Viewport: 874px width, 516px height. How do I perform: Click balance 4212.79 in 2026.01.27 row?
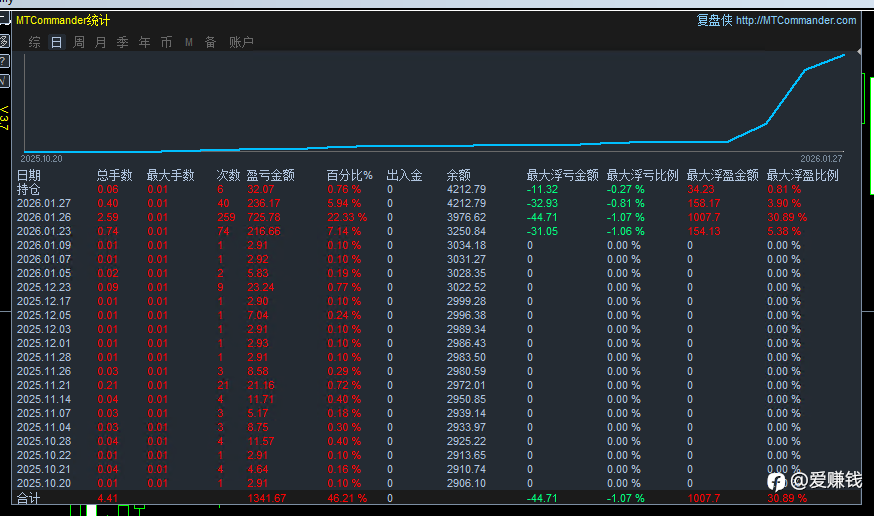pos(466,203)
